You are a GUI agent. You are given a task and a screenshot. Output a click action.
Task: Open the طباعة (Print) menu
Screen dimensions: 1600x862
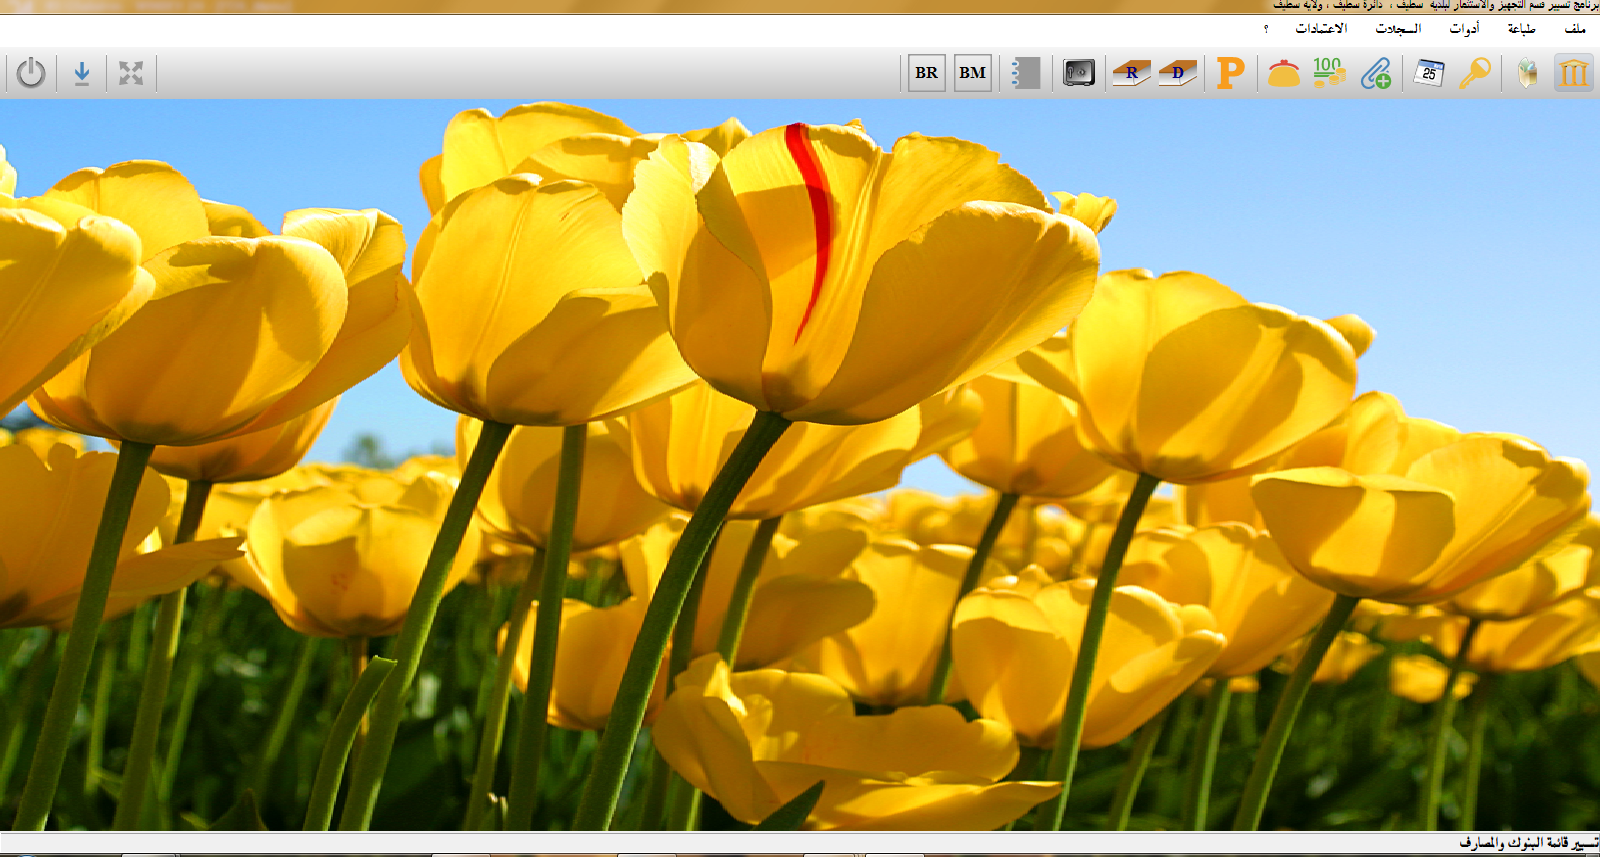1521,28
